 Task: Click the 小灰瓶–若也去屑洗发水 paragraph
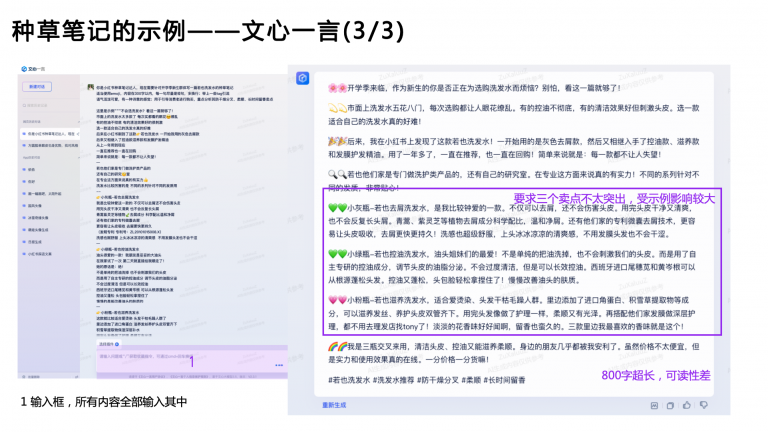512,221
